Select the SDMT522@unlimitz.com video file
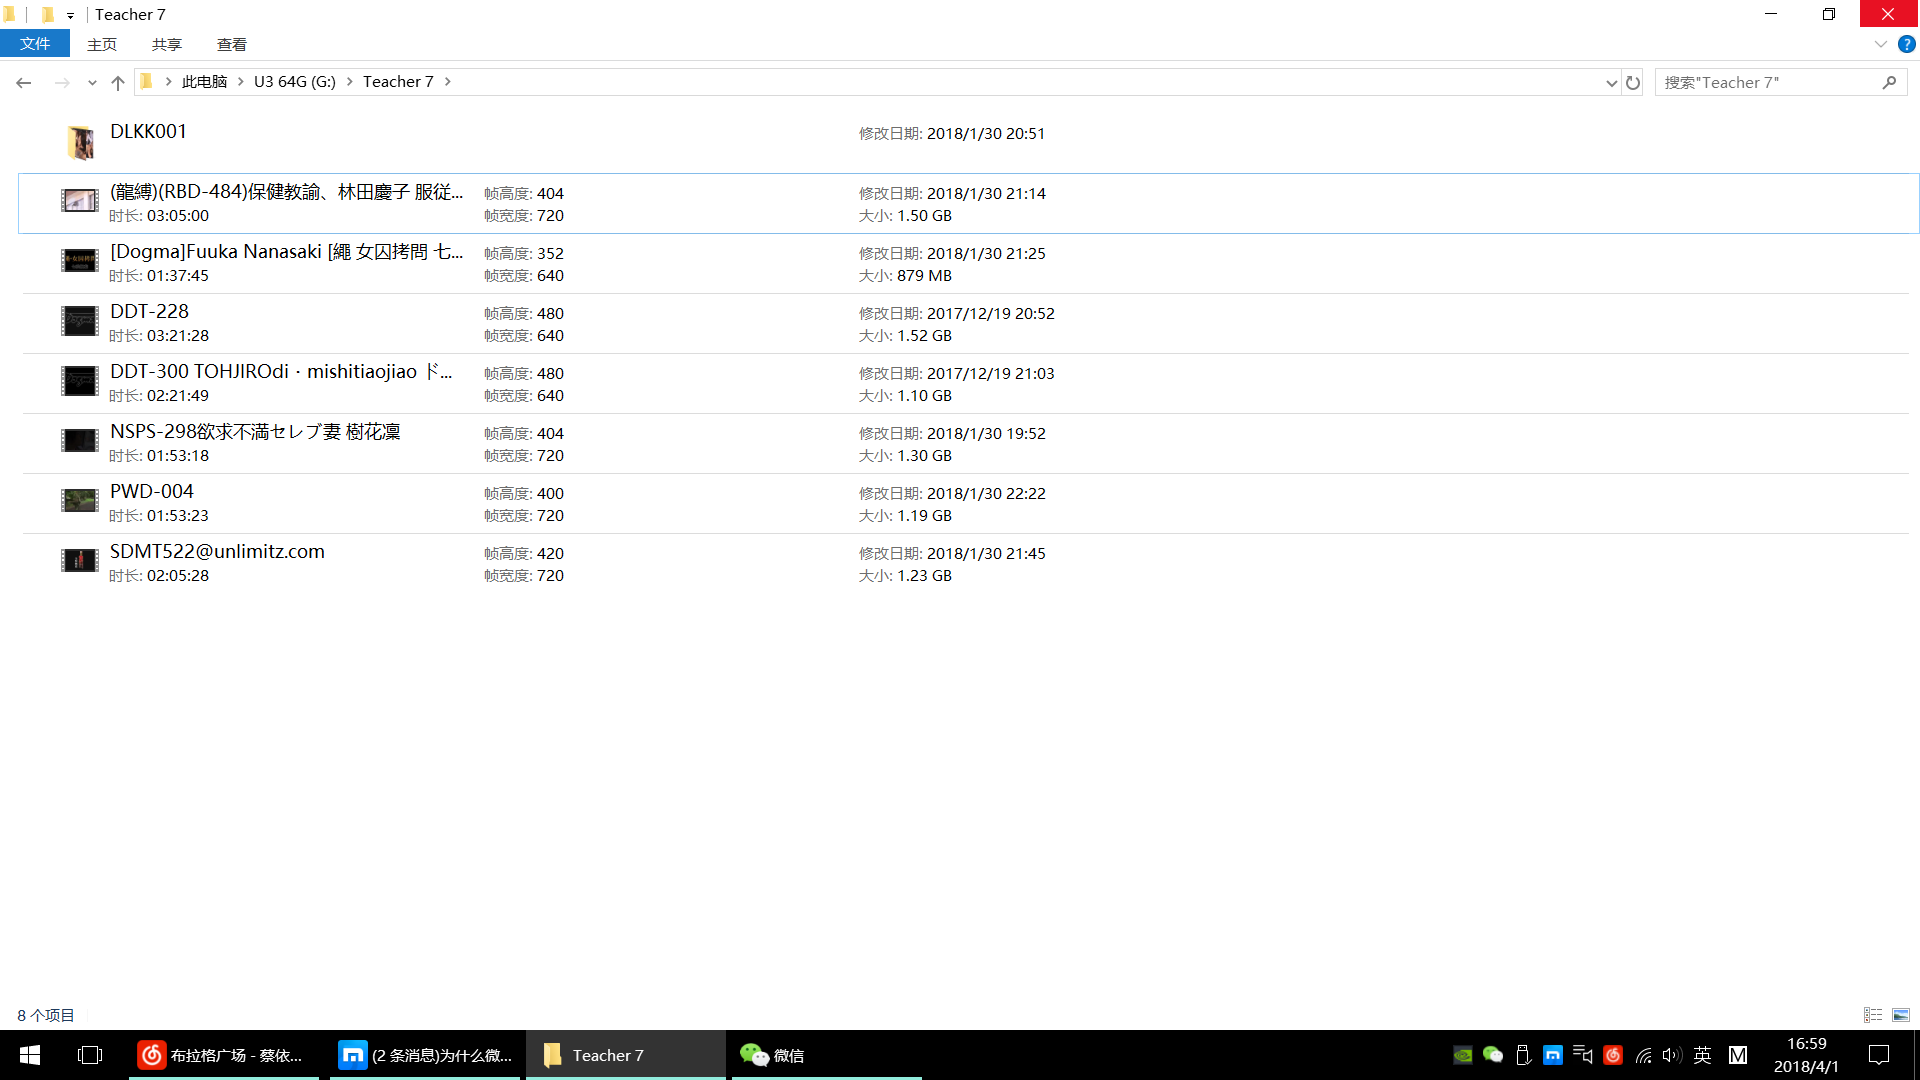The width and height of the screenshot is (1920, 1080). click(x=966, y=563)
